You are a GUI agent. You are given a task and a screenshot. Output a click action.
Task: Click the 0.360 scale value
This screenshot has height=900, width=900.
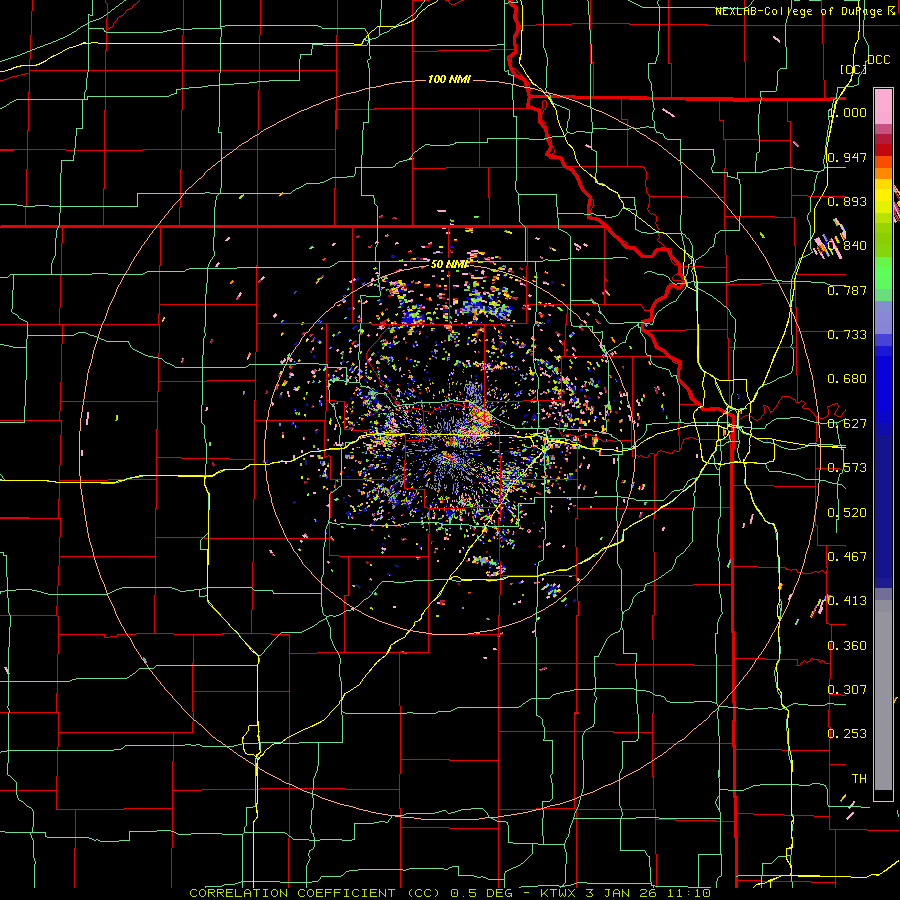click(847, 646)
